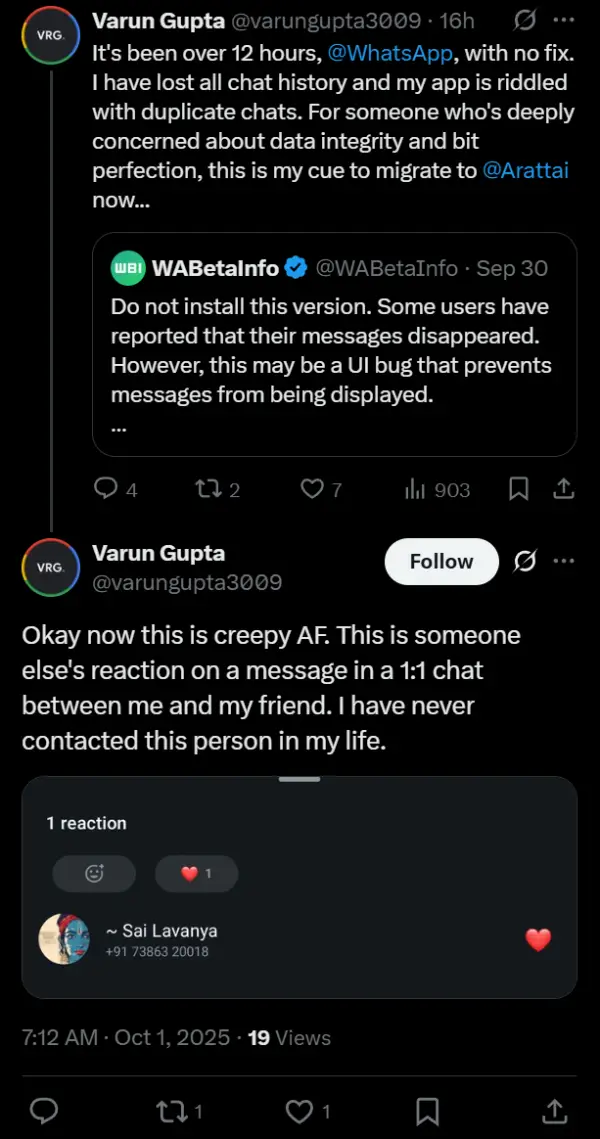Image resolution: width=600 pixels, height=1139 pixels.
Task: Retweet the parent tweet with 2 reposts
Action: pos(205,489)
